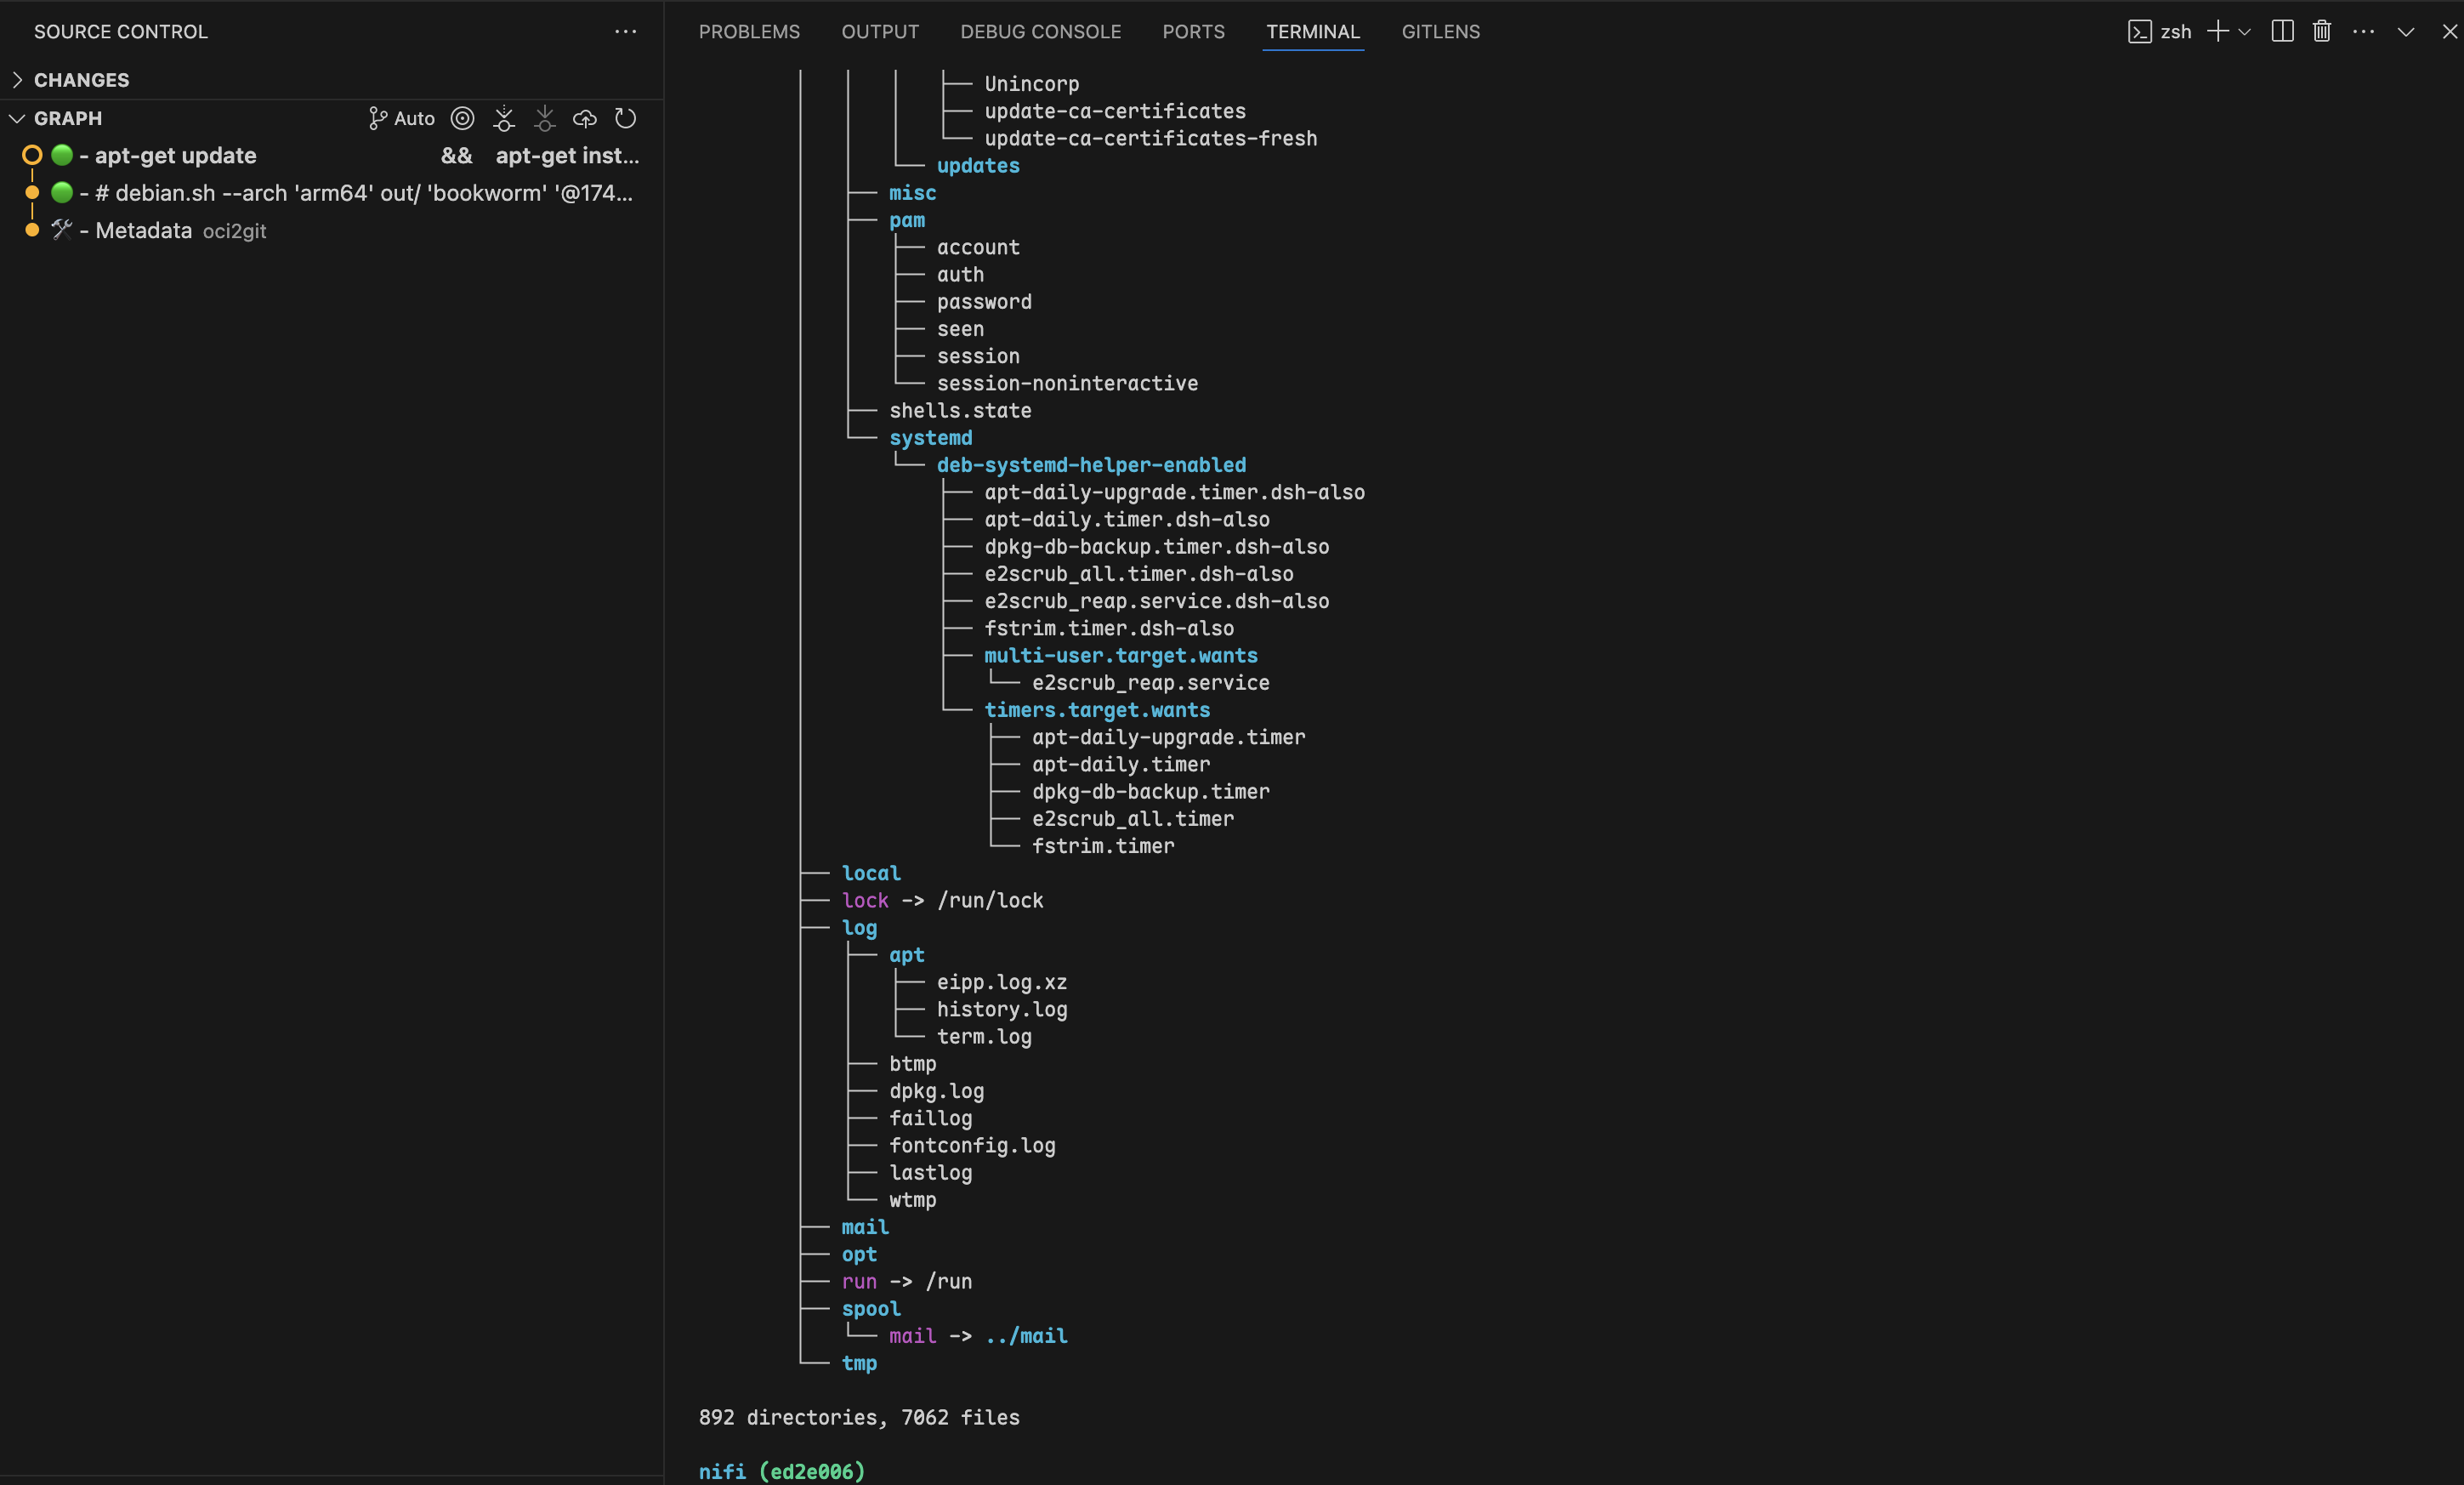The height and width of the screenshot is (1485, 2464).
Task: Click '/run/lock' symlink target text
Action: point(990,901)
